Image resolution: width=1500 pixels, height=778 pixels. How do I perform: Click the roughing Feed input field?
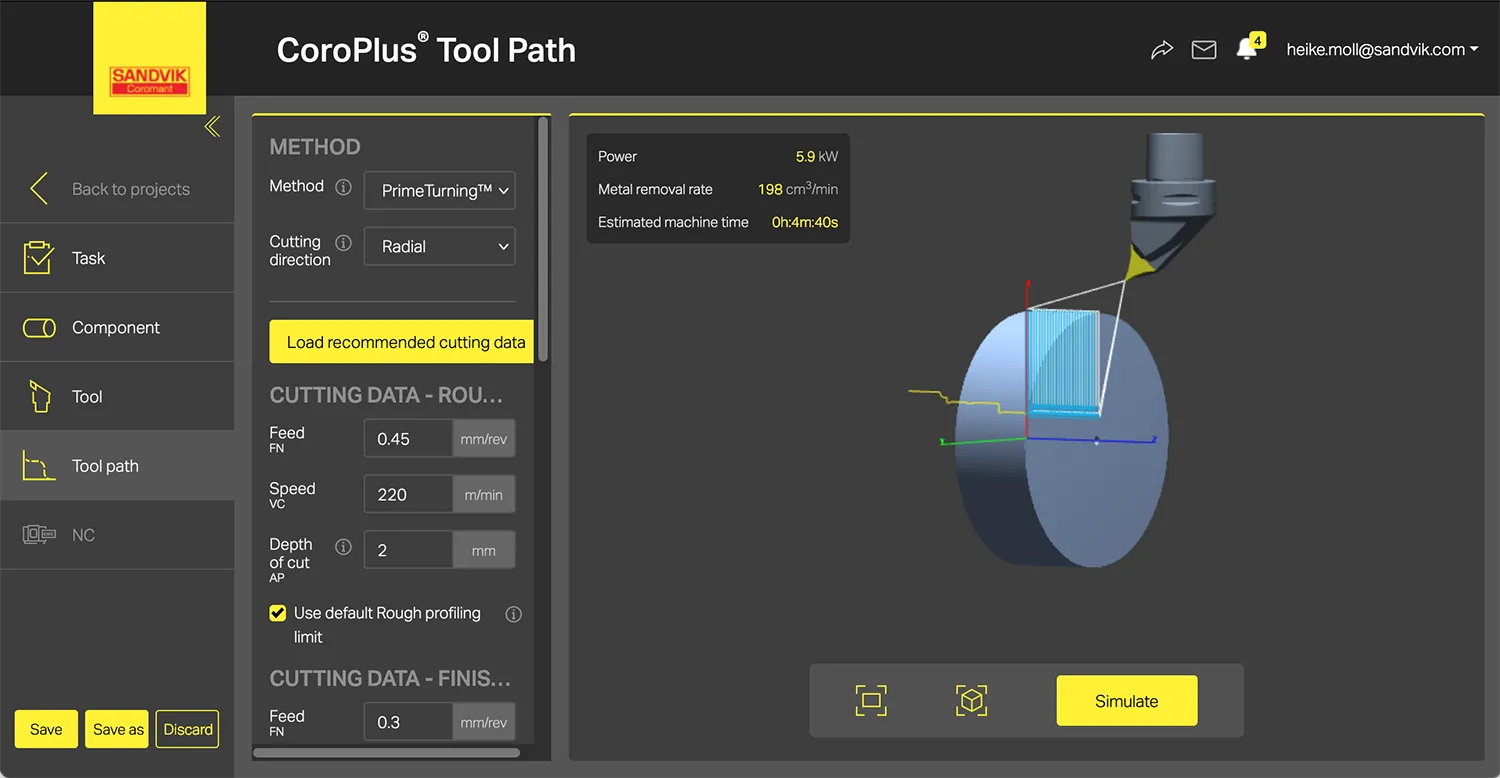tap(408, 439)
